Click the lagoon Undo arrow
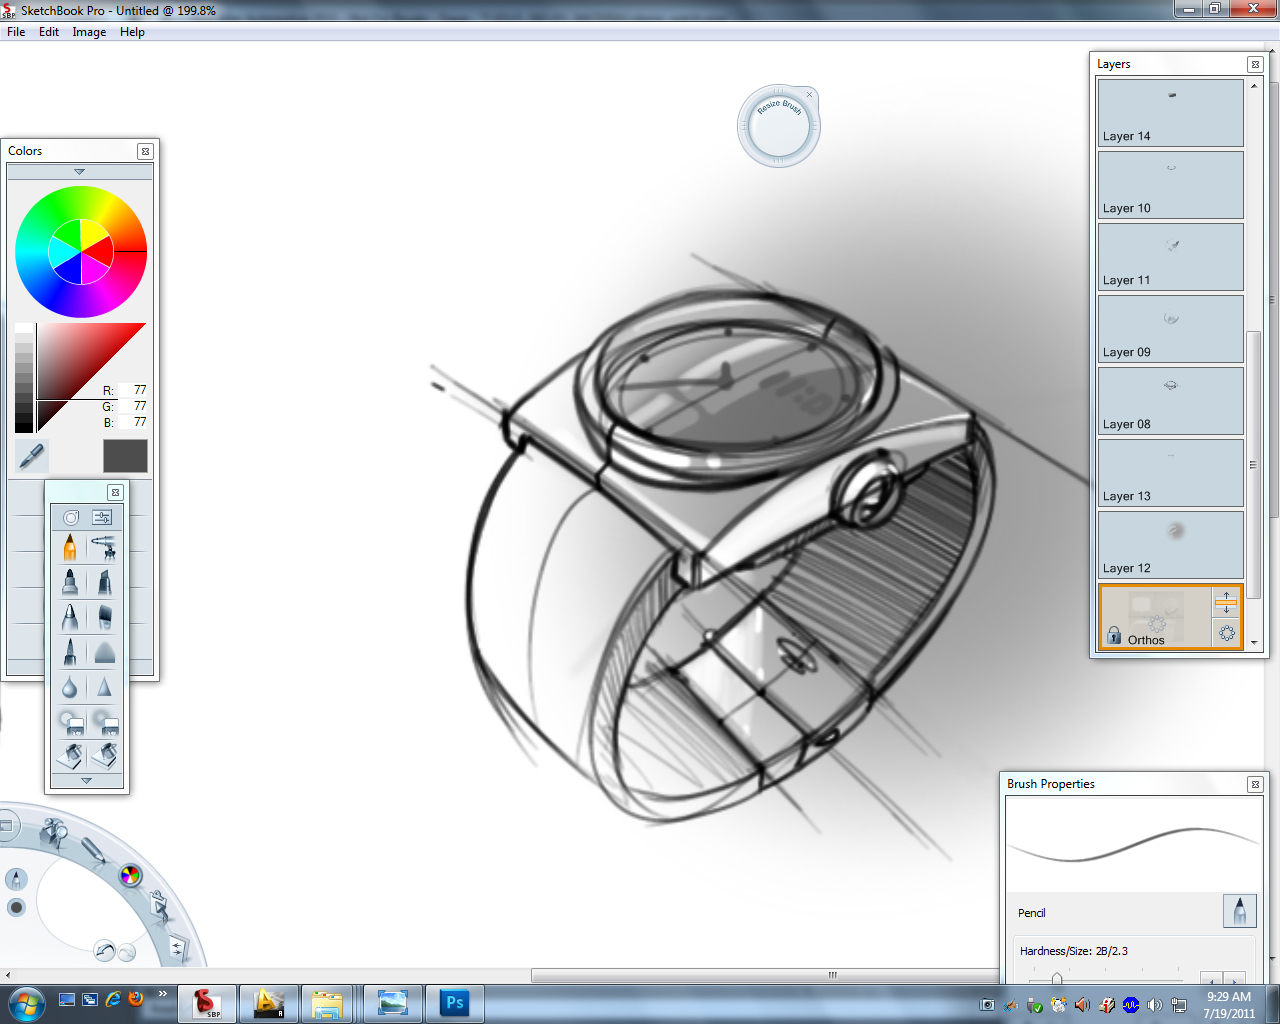The width and height of the screenshot is (1280, 1024). (105, 951)
